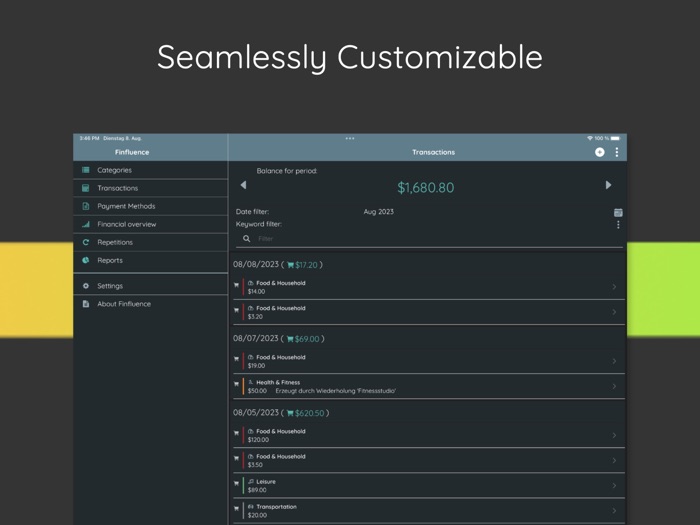Click the Aug 2023 date filter value
This screenshot has height=525, width=700.
379,212
